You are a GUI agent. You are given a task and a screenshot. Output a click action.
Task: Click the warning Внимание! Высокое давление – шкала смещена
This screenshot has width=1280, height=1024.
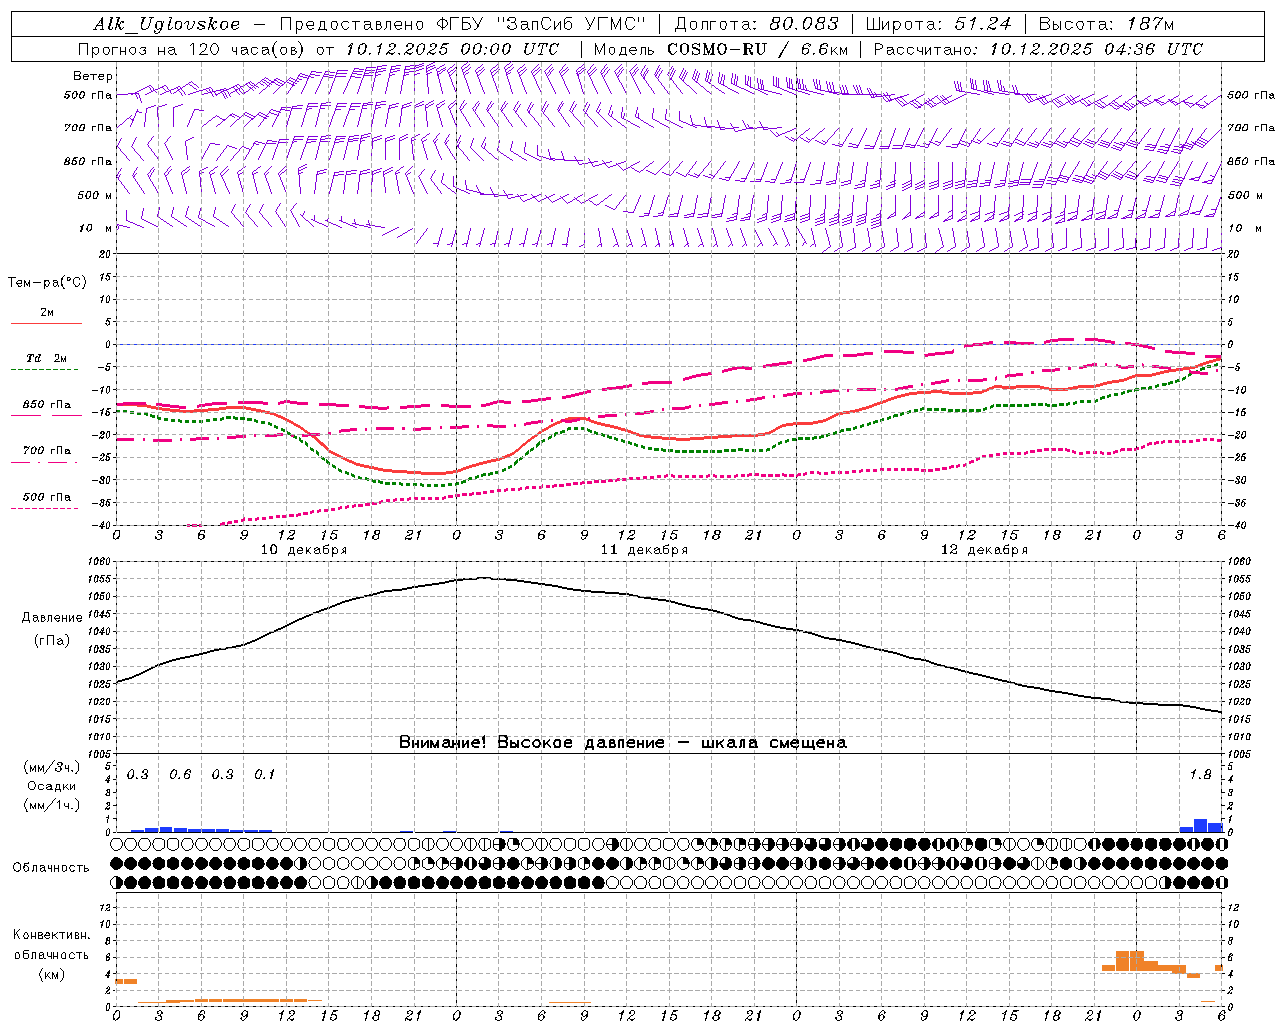pos(623,743)
